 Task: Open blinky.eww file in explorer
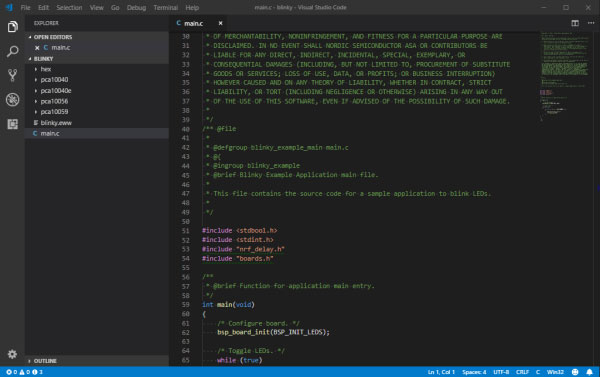point(97,123)
